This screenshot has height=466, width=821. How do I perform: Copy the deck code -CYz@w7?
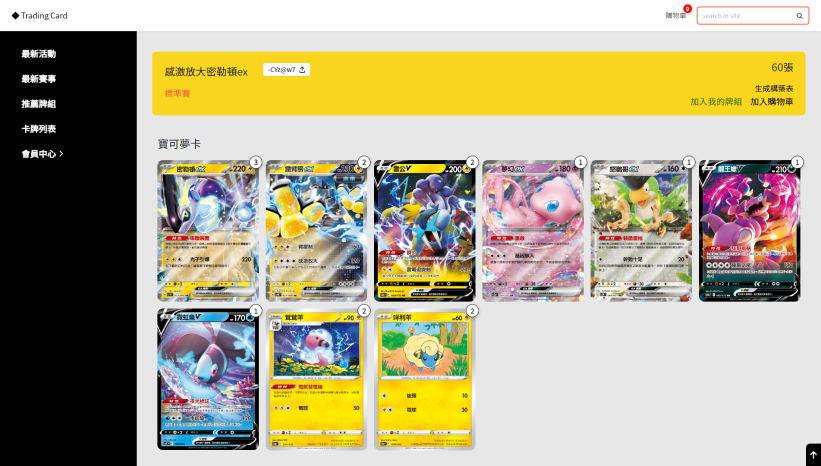(282, 70)
